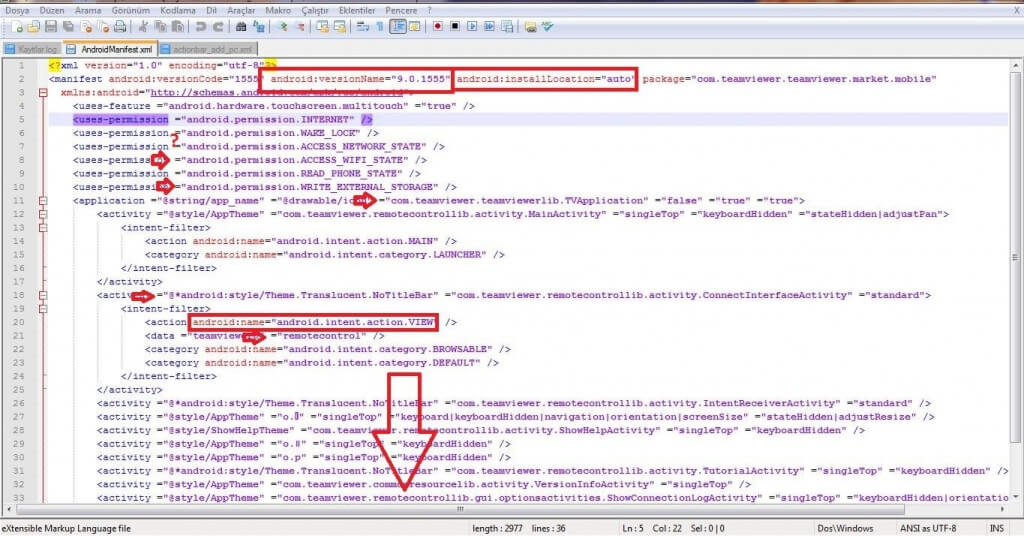Open the Kodlama menu

click(x=179, y=9)
